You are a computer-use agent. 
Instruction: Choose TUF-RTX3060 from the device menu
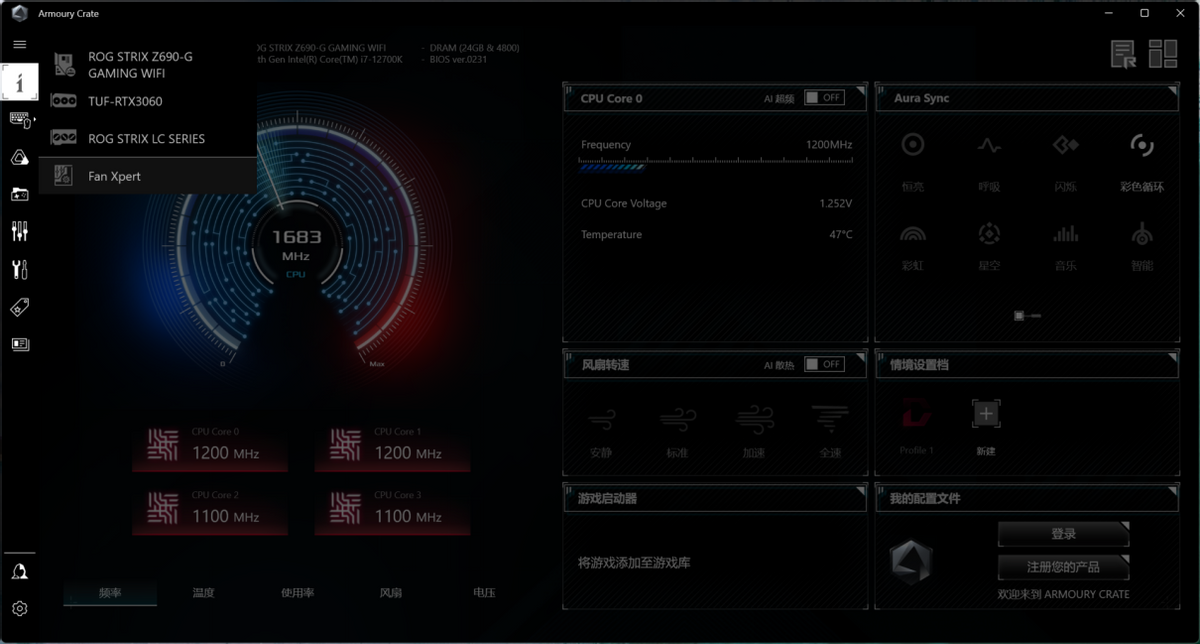(x=148, y=101)
